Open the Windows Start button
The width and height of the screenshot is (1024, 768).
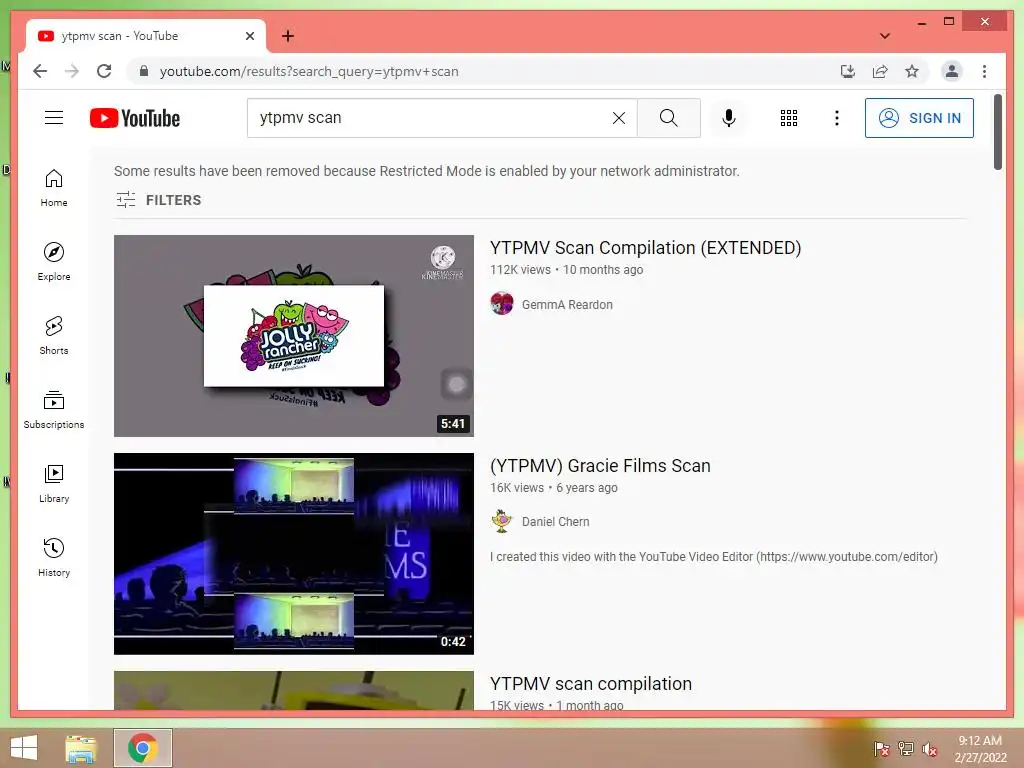pyautogui.click(x=24, y=748)
